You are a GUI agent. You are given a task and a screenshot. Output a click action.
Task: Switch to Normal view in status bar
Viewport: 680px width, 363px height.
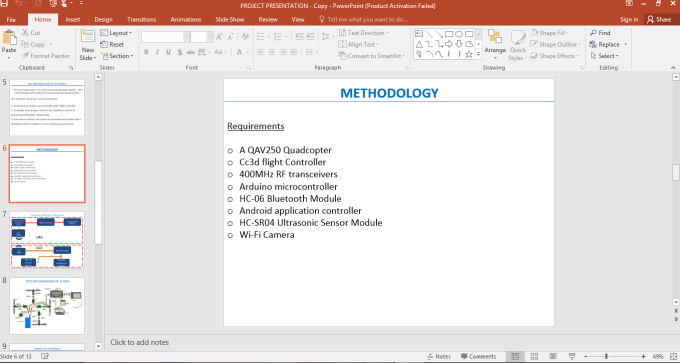coord(515,356)
